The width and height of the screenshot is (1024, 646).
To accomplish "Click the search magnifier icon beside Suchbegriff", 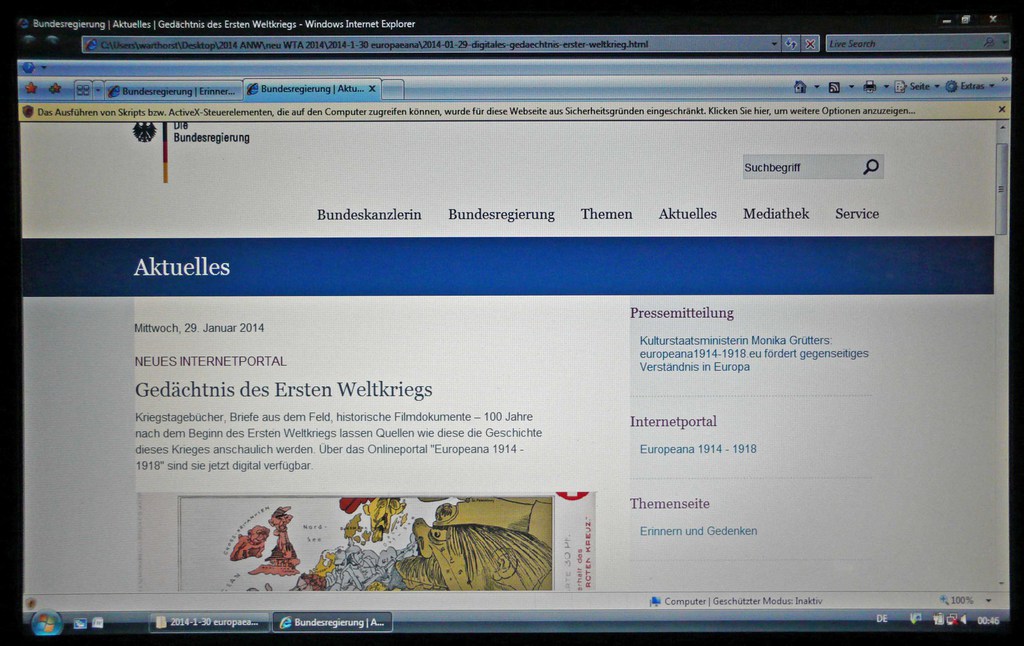I will [x=870, y=167].
